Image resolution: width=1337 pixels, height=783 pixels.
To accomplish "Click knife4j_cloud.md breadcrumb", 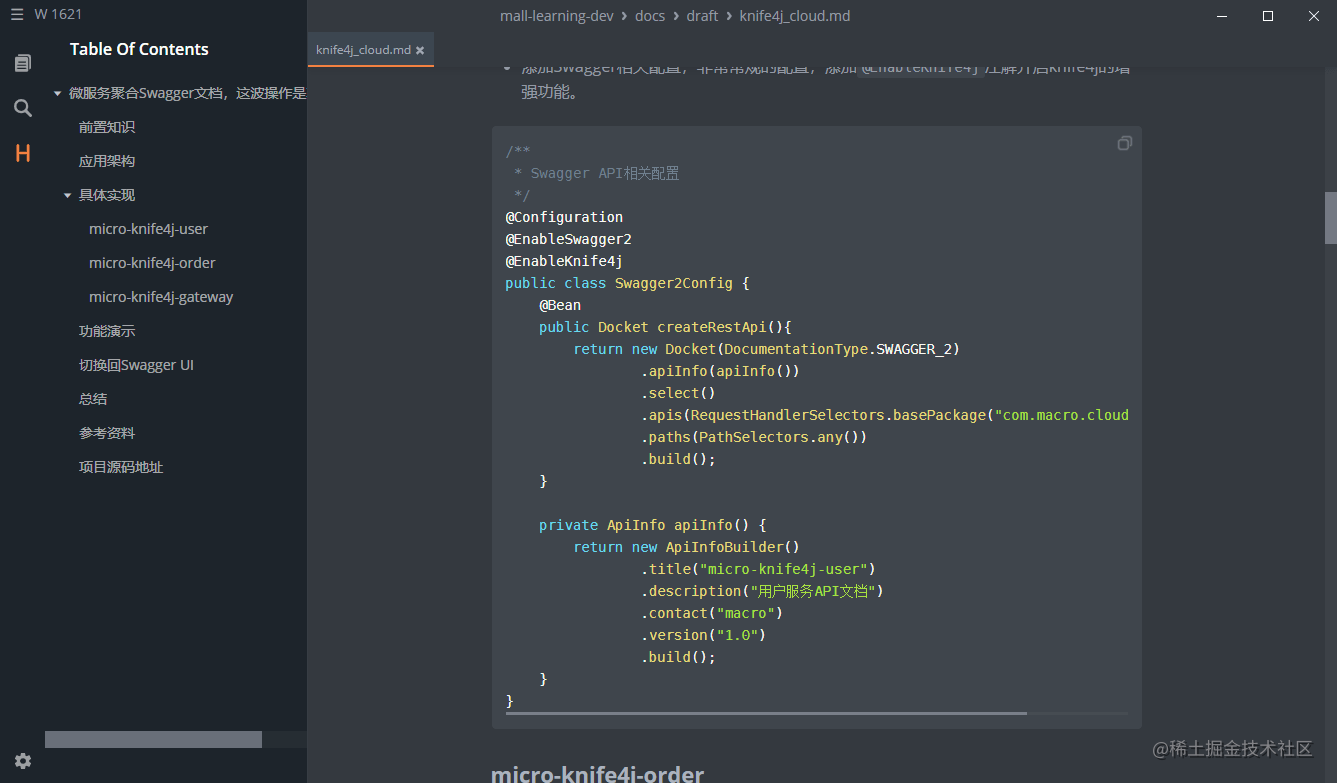I will pos(795,16).
